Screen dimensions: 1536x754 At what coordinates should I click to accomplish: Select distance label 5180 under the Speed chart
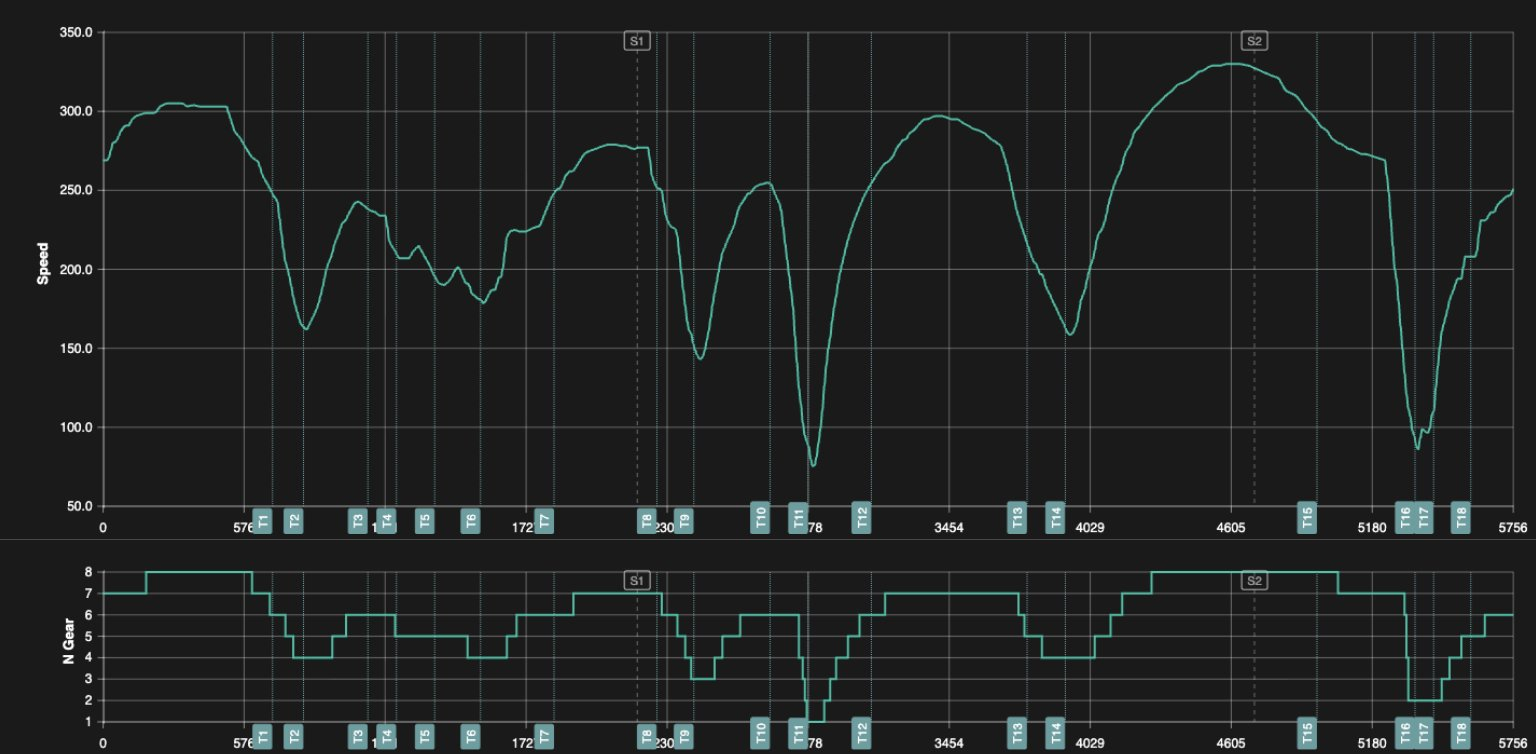click(1371, 527)
